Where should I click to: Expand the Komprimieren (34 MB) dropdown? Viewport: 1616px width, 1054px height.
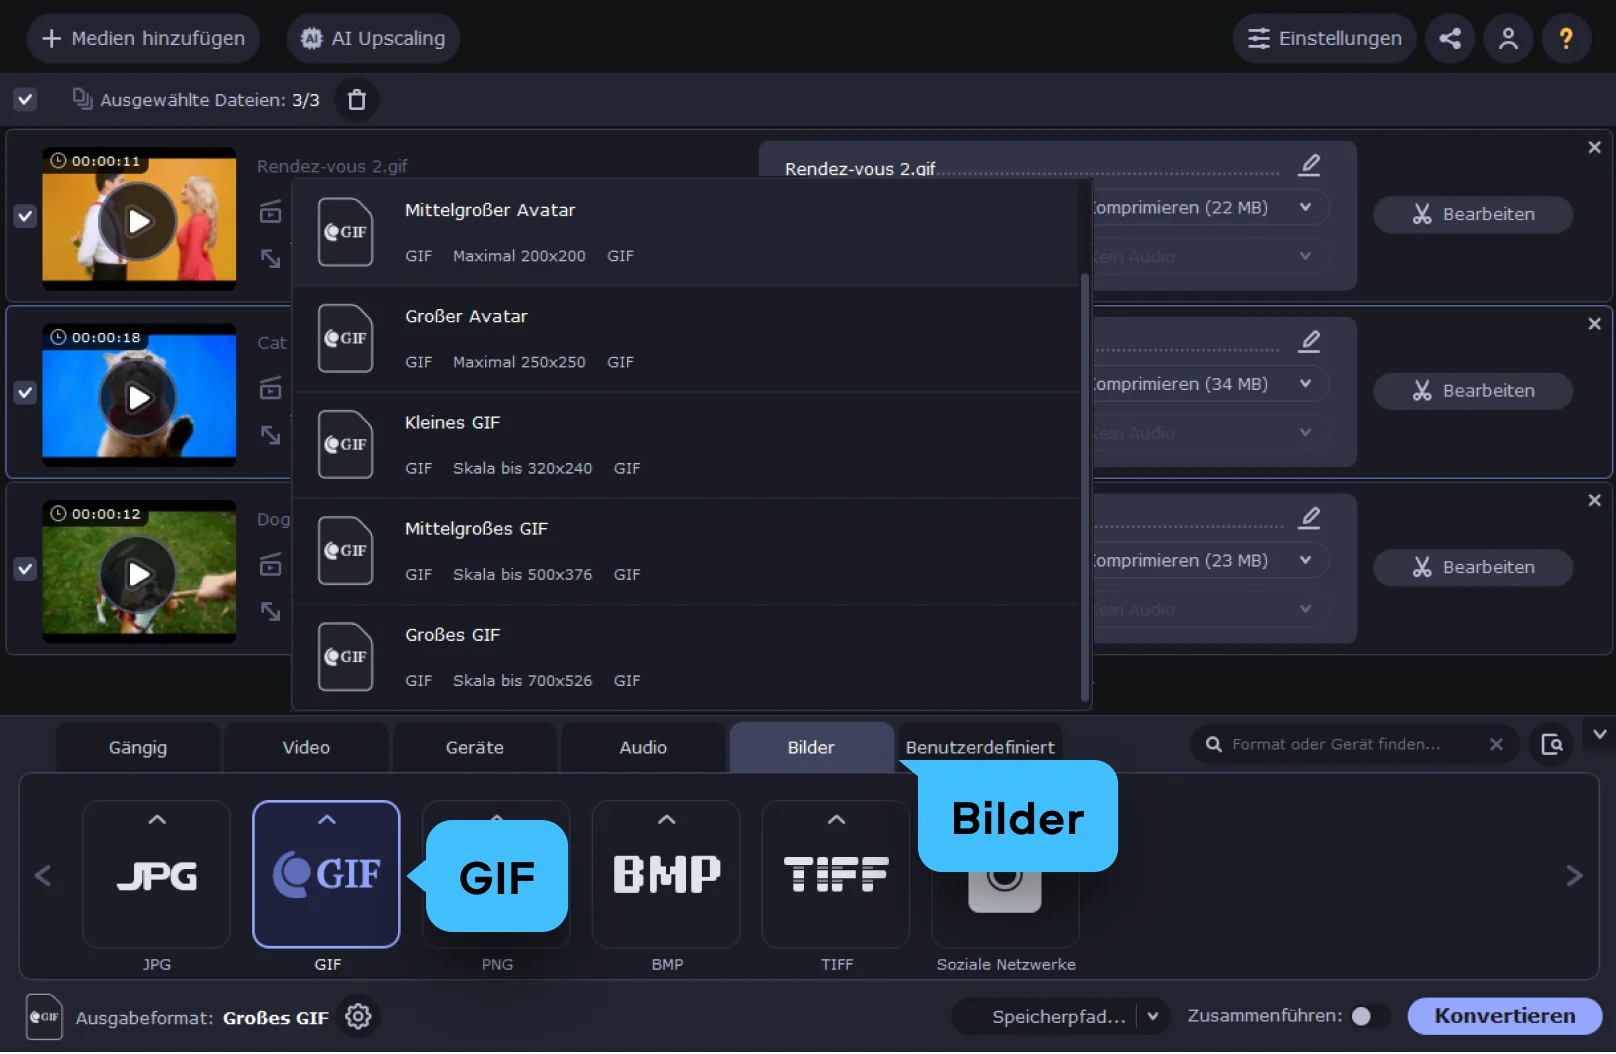point(1305,384)
